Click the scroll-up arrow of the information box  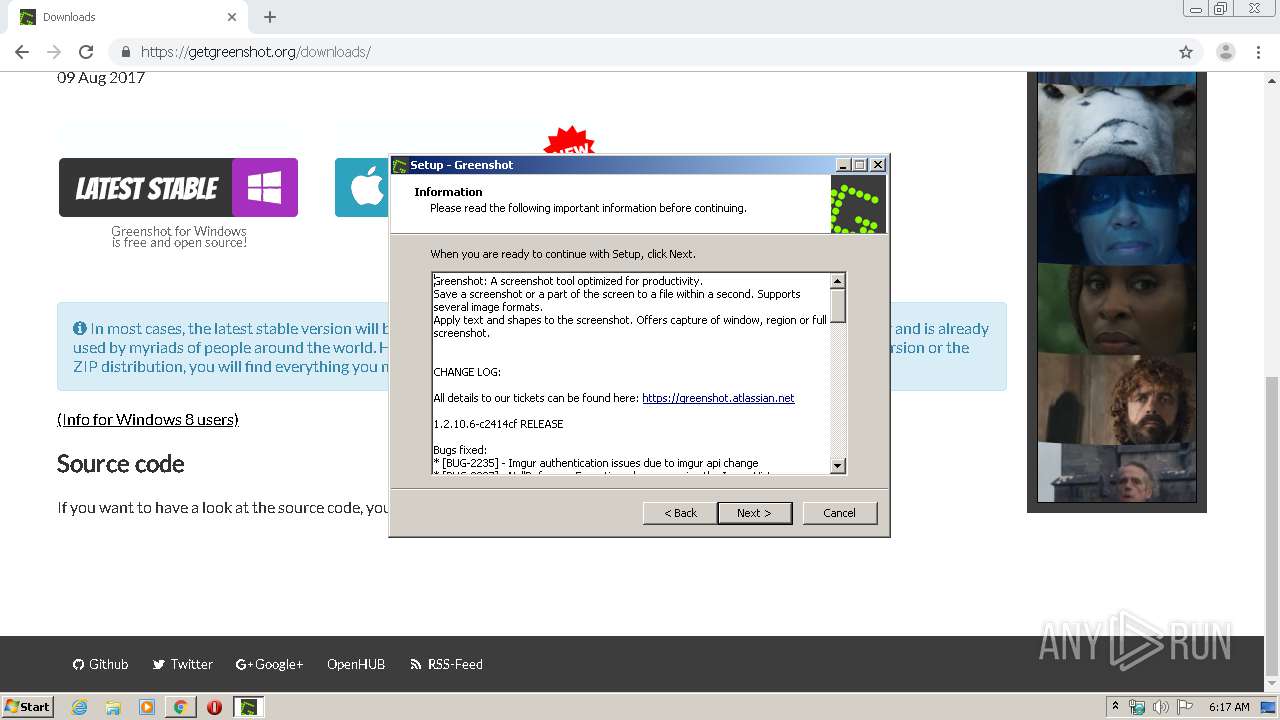pos(838,281)
